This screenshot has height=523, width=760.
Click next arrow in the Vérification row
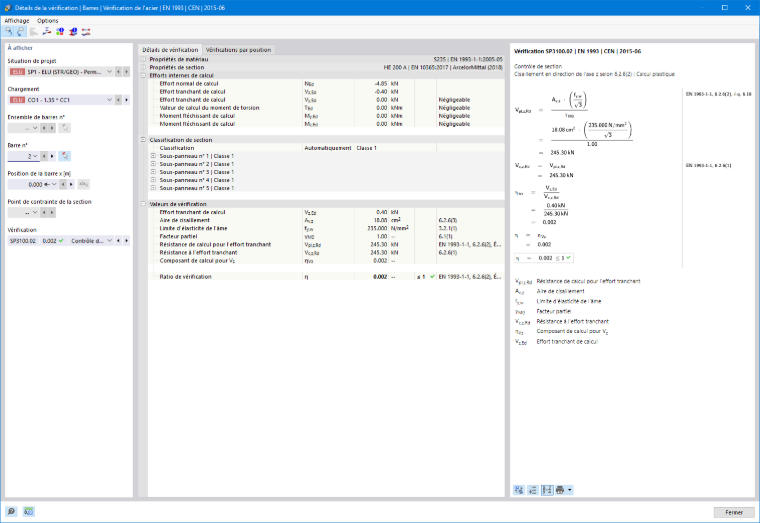click(x=126, y=240)
